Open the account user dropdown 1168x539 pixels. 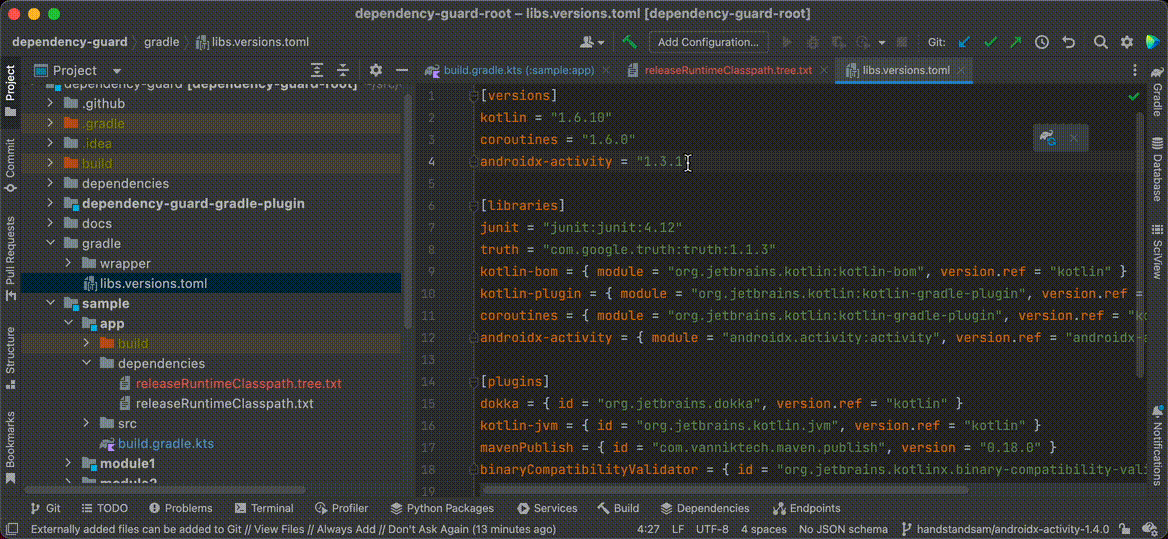click(594, 42)
